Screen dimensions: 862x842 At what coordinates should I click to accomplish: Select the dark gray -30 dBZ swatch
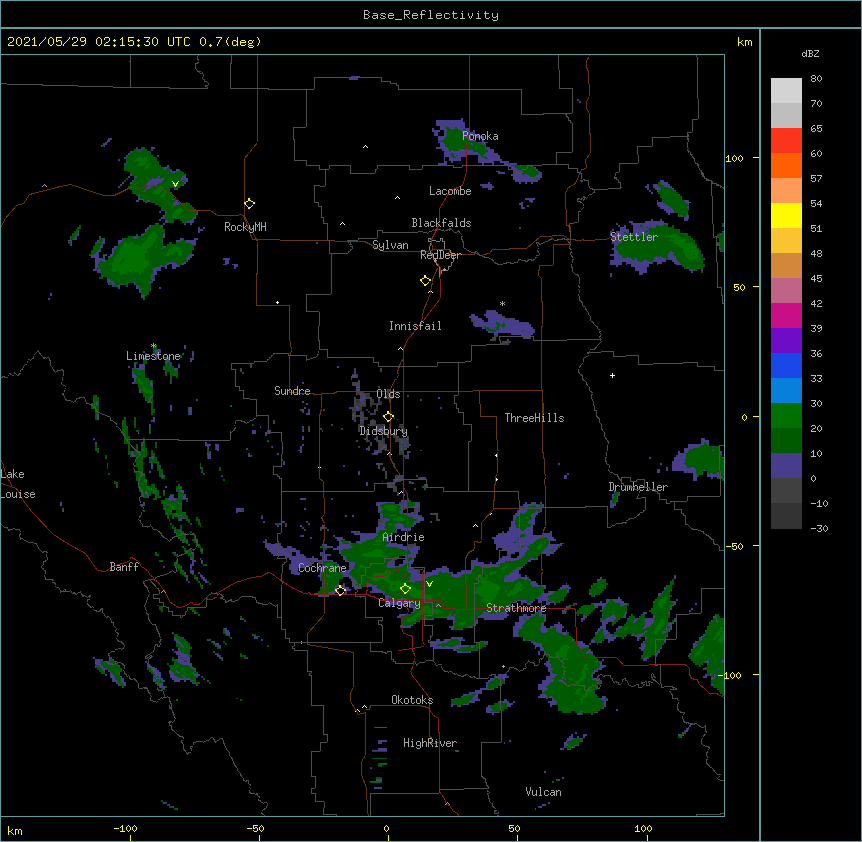click(786, 516)
